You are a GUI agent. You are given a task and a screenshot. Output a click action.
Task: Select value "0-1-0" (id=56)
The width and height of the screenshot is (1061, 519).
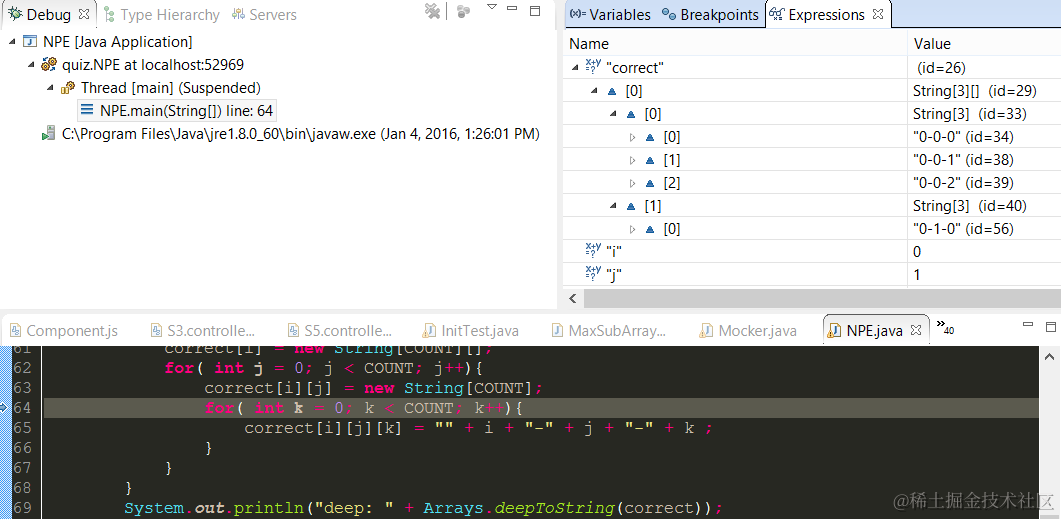pyautogui.click(x=963, y=229)
